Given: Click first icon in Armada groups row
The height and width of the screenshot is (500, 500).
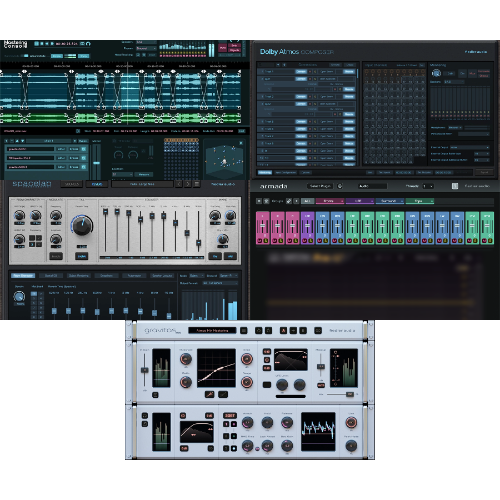Looking at the screenshot, I should point(259,201).
